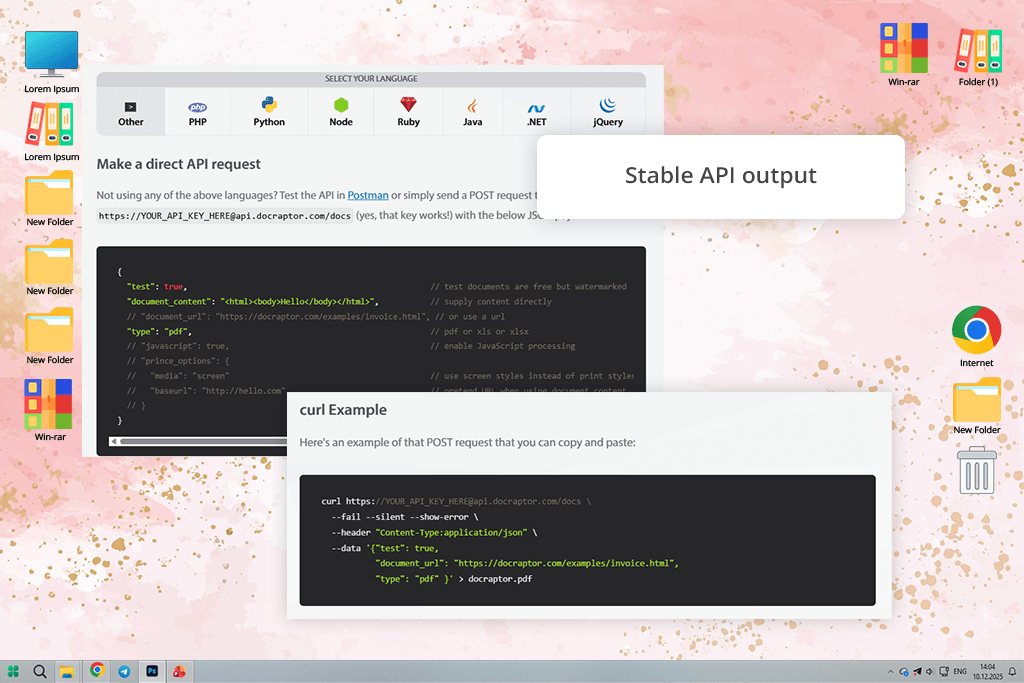Switch to Photoshop in the taskbar
The height and width of the screenshot is (683, 1024).
pos(152,671)
